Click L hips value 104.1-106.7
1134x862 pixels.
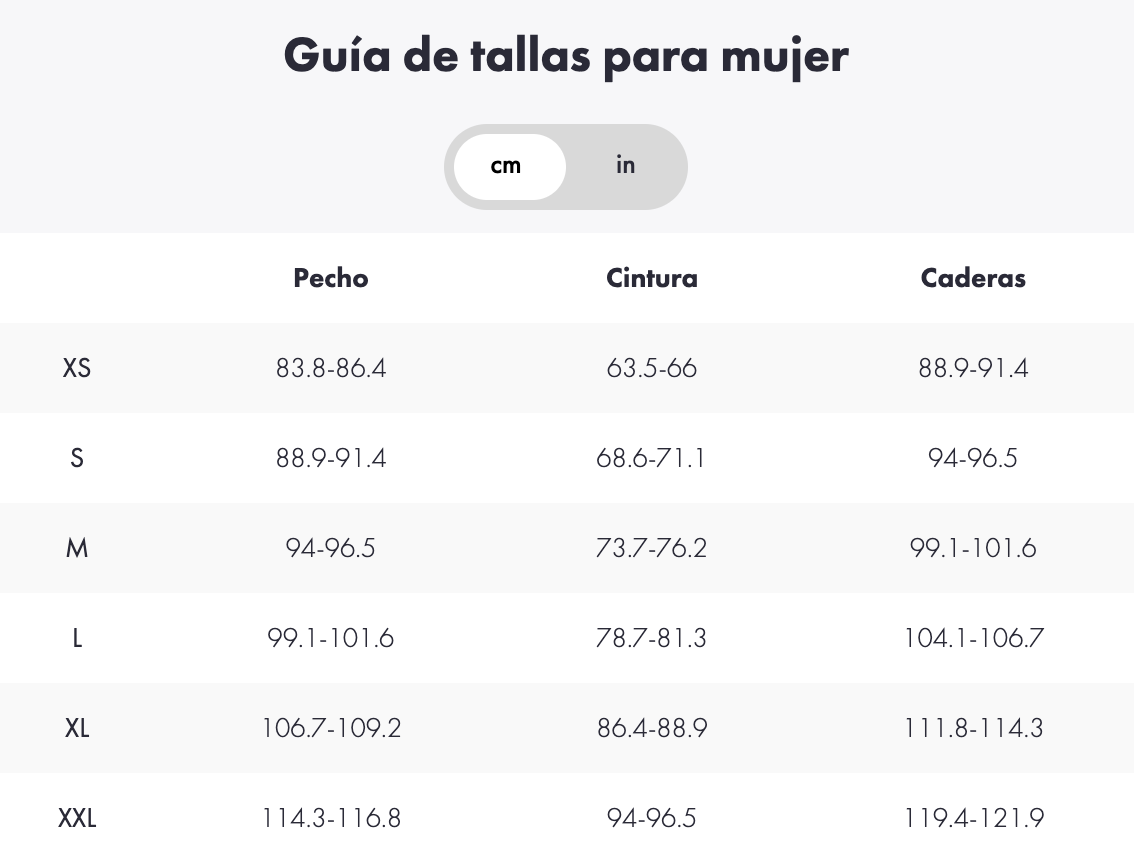[973, 638]
